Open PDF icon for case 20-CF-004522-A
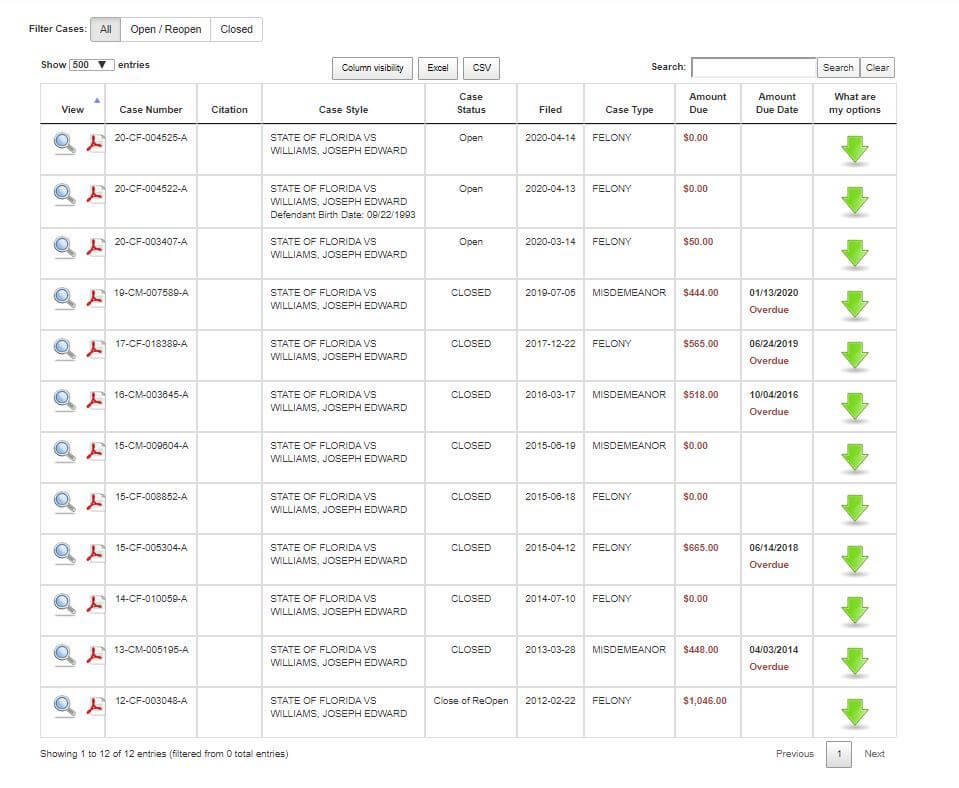Screen dimensions: 959x788 coord(95,194)
